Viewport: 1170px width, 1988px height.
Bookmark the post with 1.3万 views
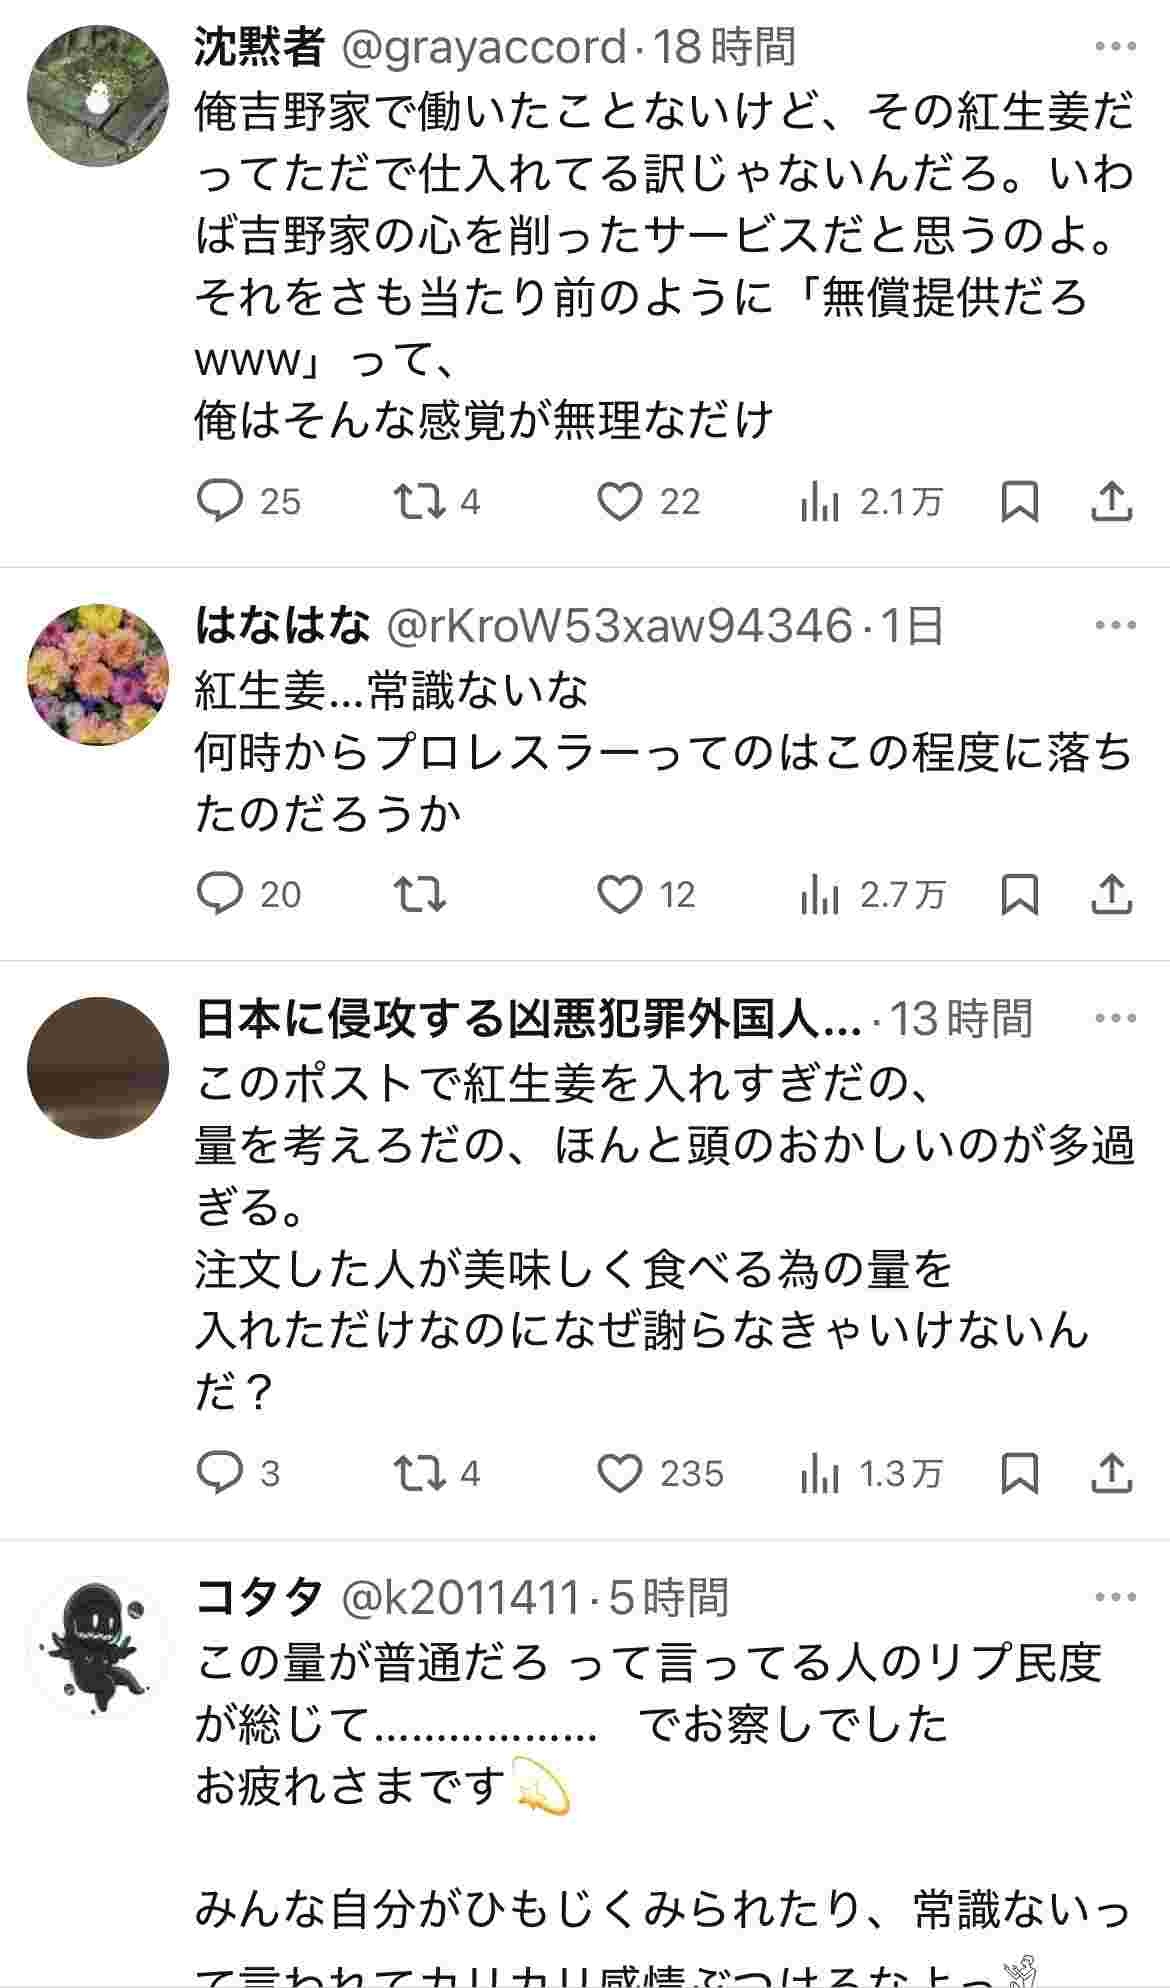pyautogui.click(x=1019, y=1474)
